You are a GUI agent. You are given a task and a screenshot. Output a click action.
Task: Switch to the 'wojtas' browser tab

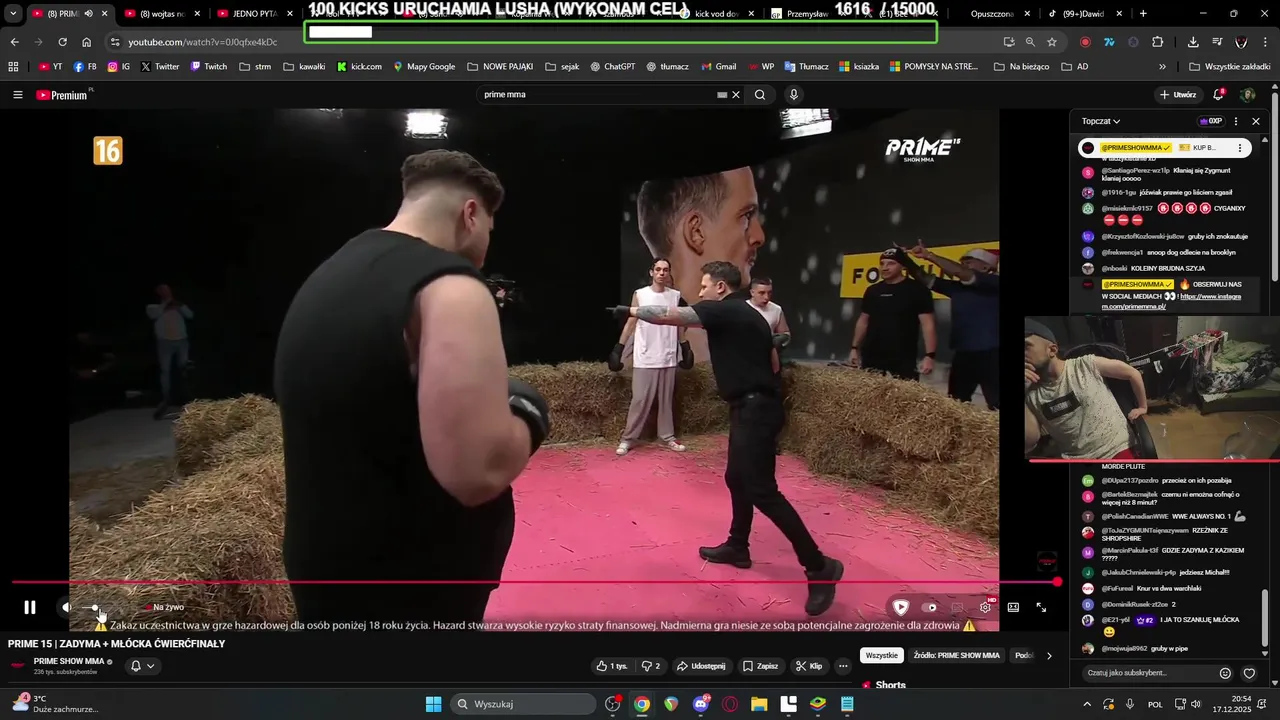(161, 14)
